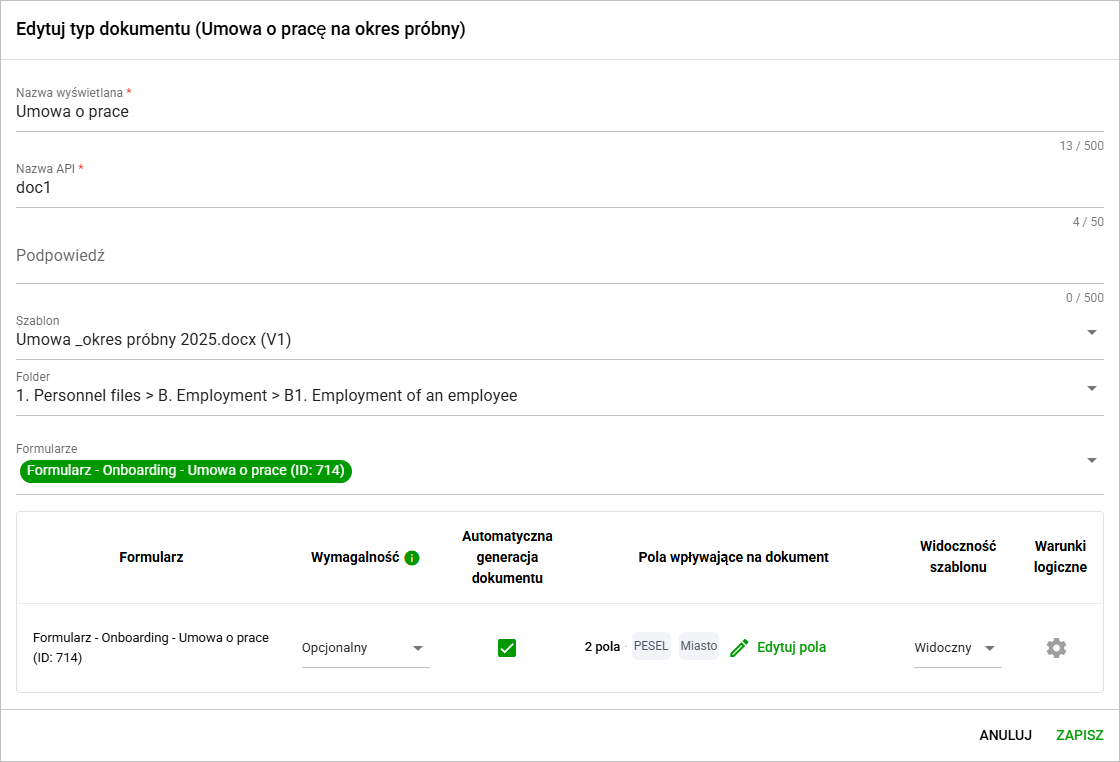Focus the Nazwa API field
This screenshot has height=762, width=1120.
pos(559,187)
